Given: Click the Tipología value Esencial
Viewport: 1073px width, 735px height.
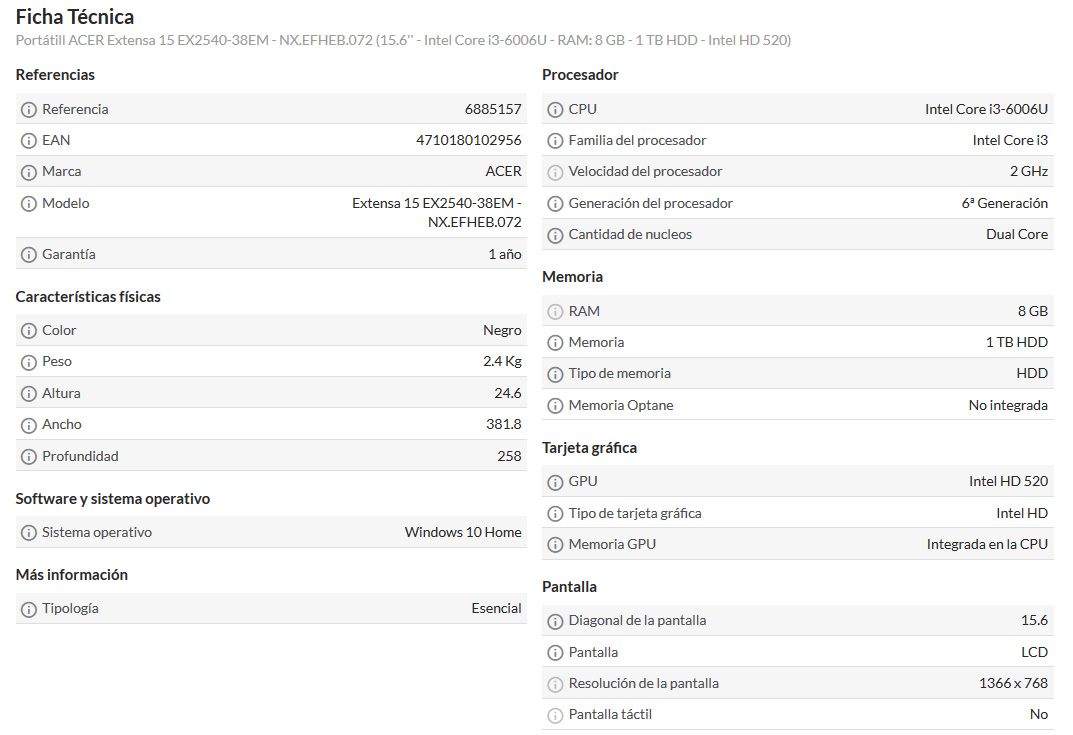Looking at the screenshot, I should click(496, 608).
